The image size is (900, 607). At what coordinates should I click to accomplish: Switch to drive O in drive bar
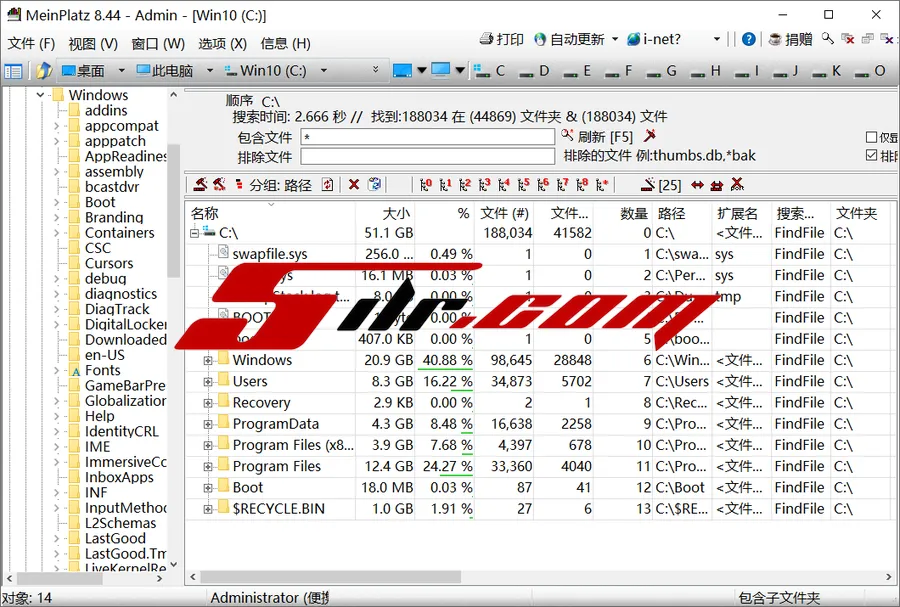point(870,71)
